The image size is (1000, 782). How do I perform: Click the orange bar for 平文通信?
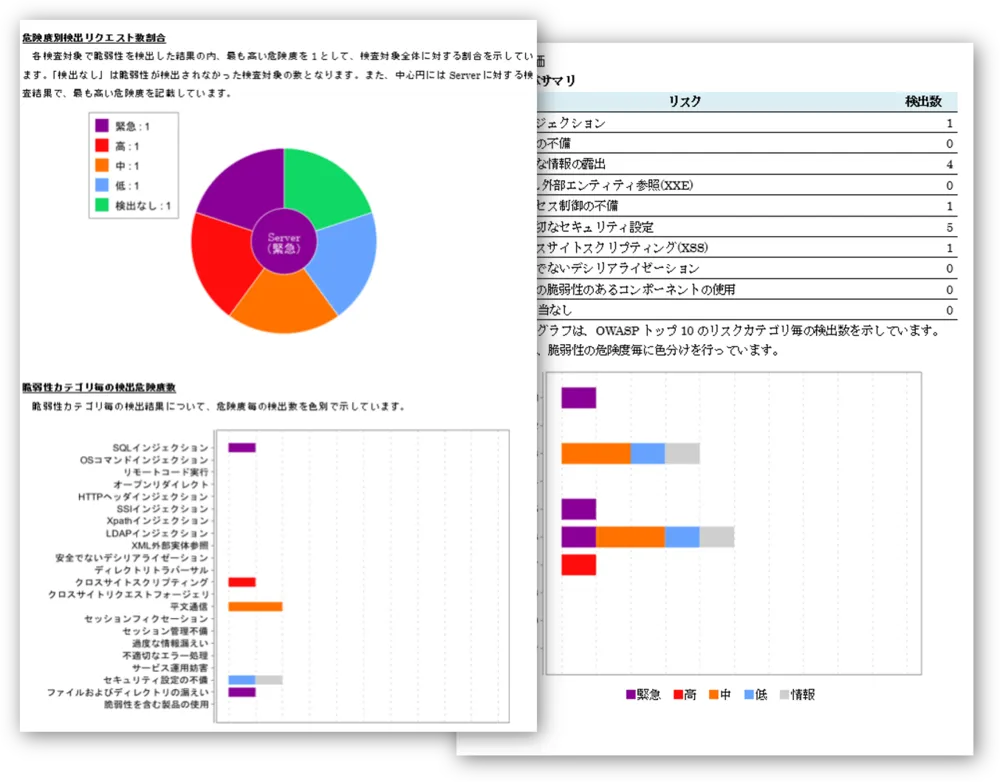tap(255, 607)
